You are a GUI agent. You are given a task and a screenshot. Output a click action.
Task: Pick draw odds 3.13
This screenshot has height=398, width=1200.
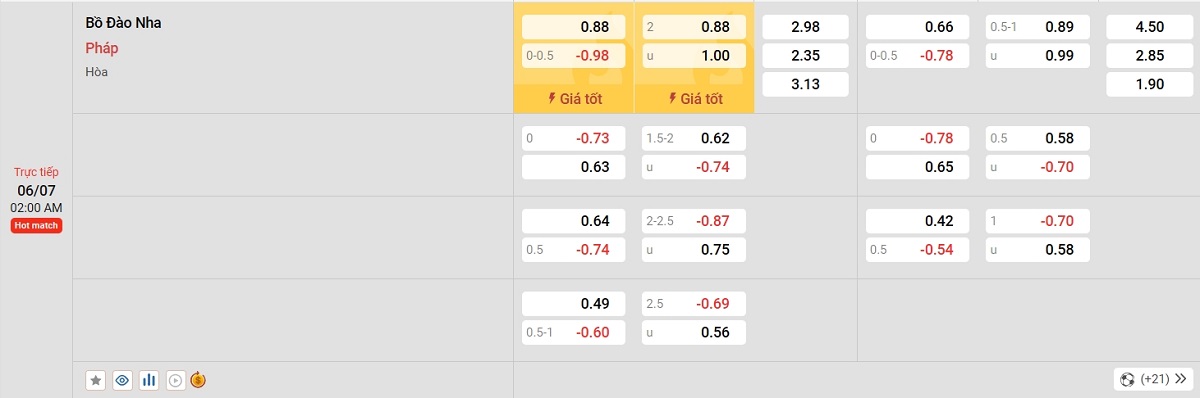pyautogui.click(x=805, y=84)
